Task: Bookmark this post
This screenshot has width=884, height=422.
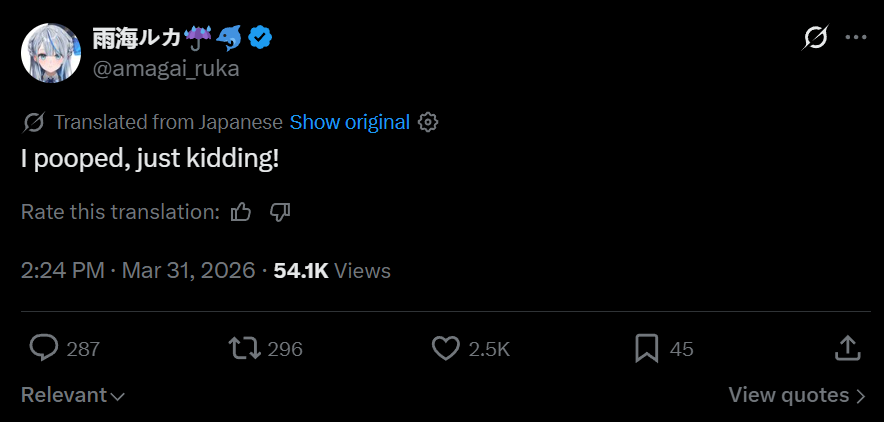Action: [x=646, y=348]
